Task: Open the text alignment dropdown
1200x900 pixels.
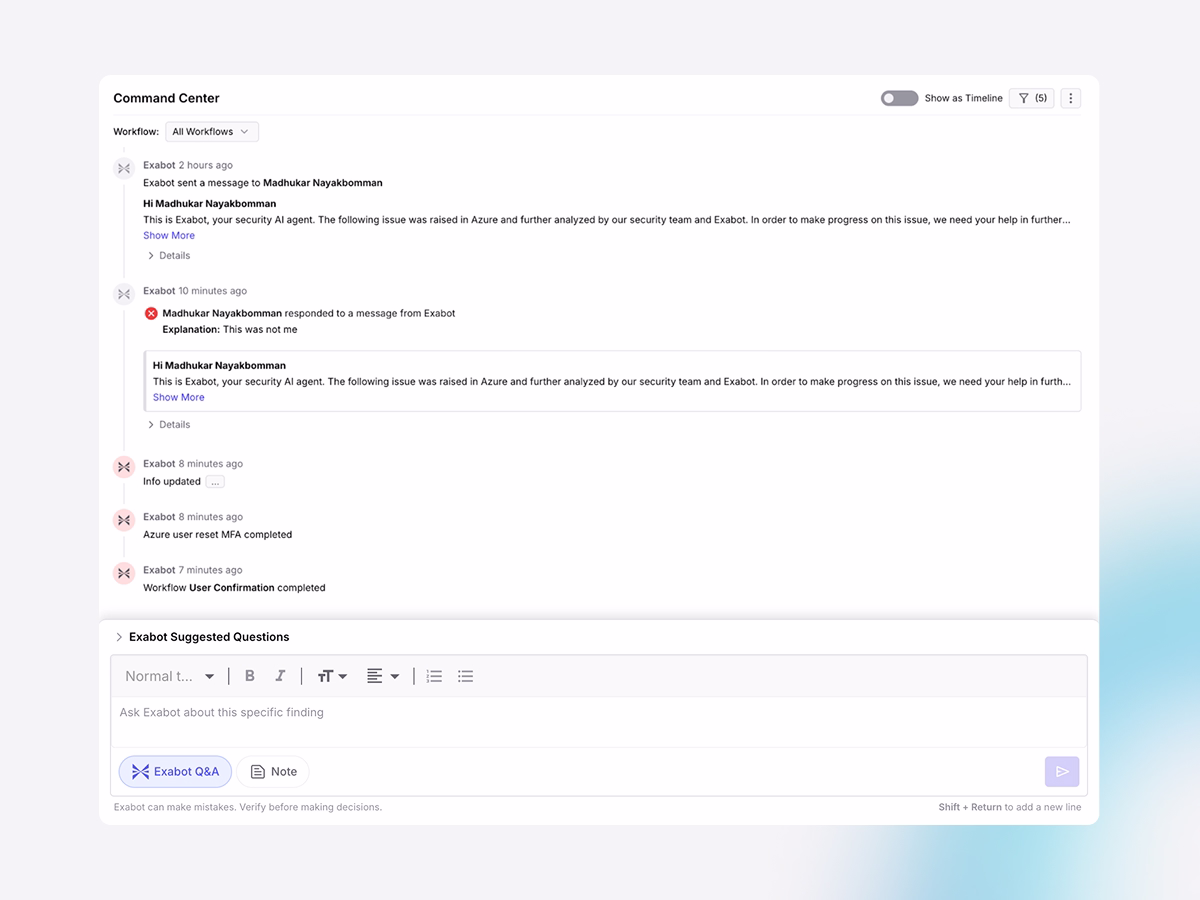Action: click(383, 676)
